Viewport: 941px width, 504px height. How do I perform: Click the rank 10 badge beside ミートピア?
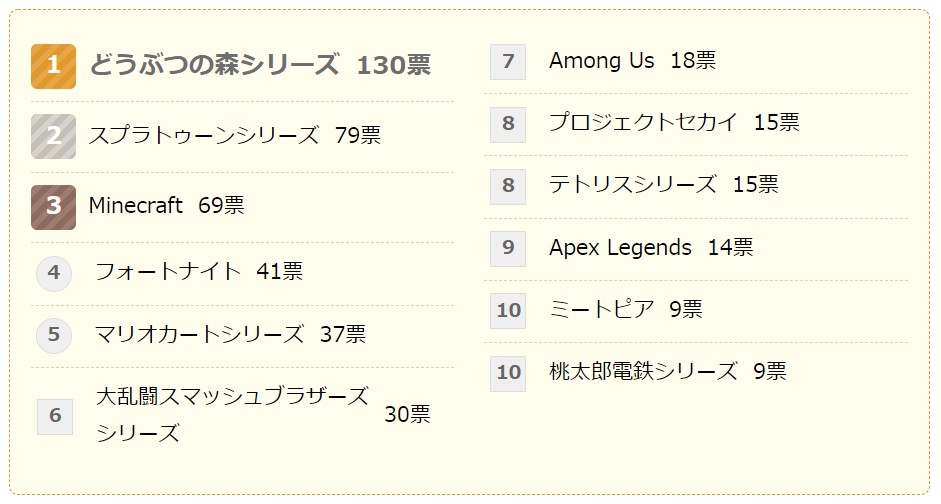point(508,310)
